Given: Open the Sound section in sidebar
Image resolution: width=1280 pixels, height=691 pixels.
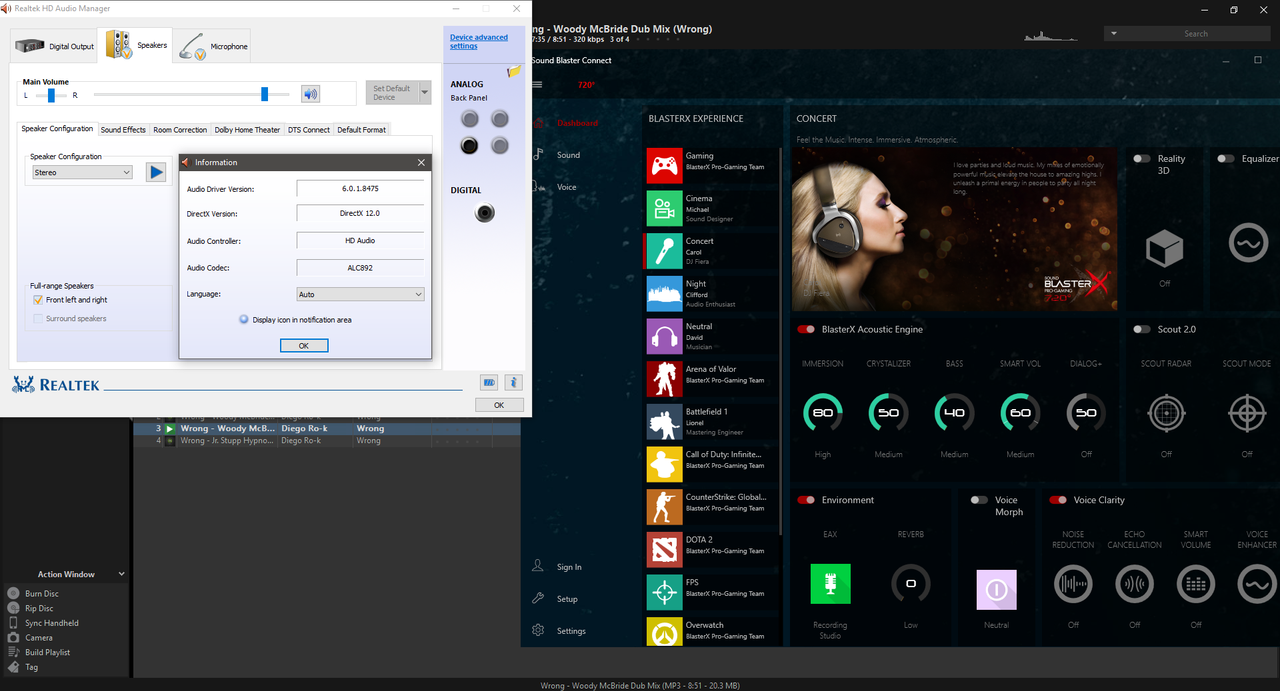Looking at the screenshot, I should [568, 155].
